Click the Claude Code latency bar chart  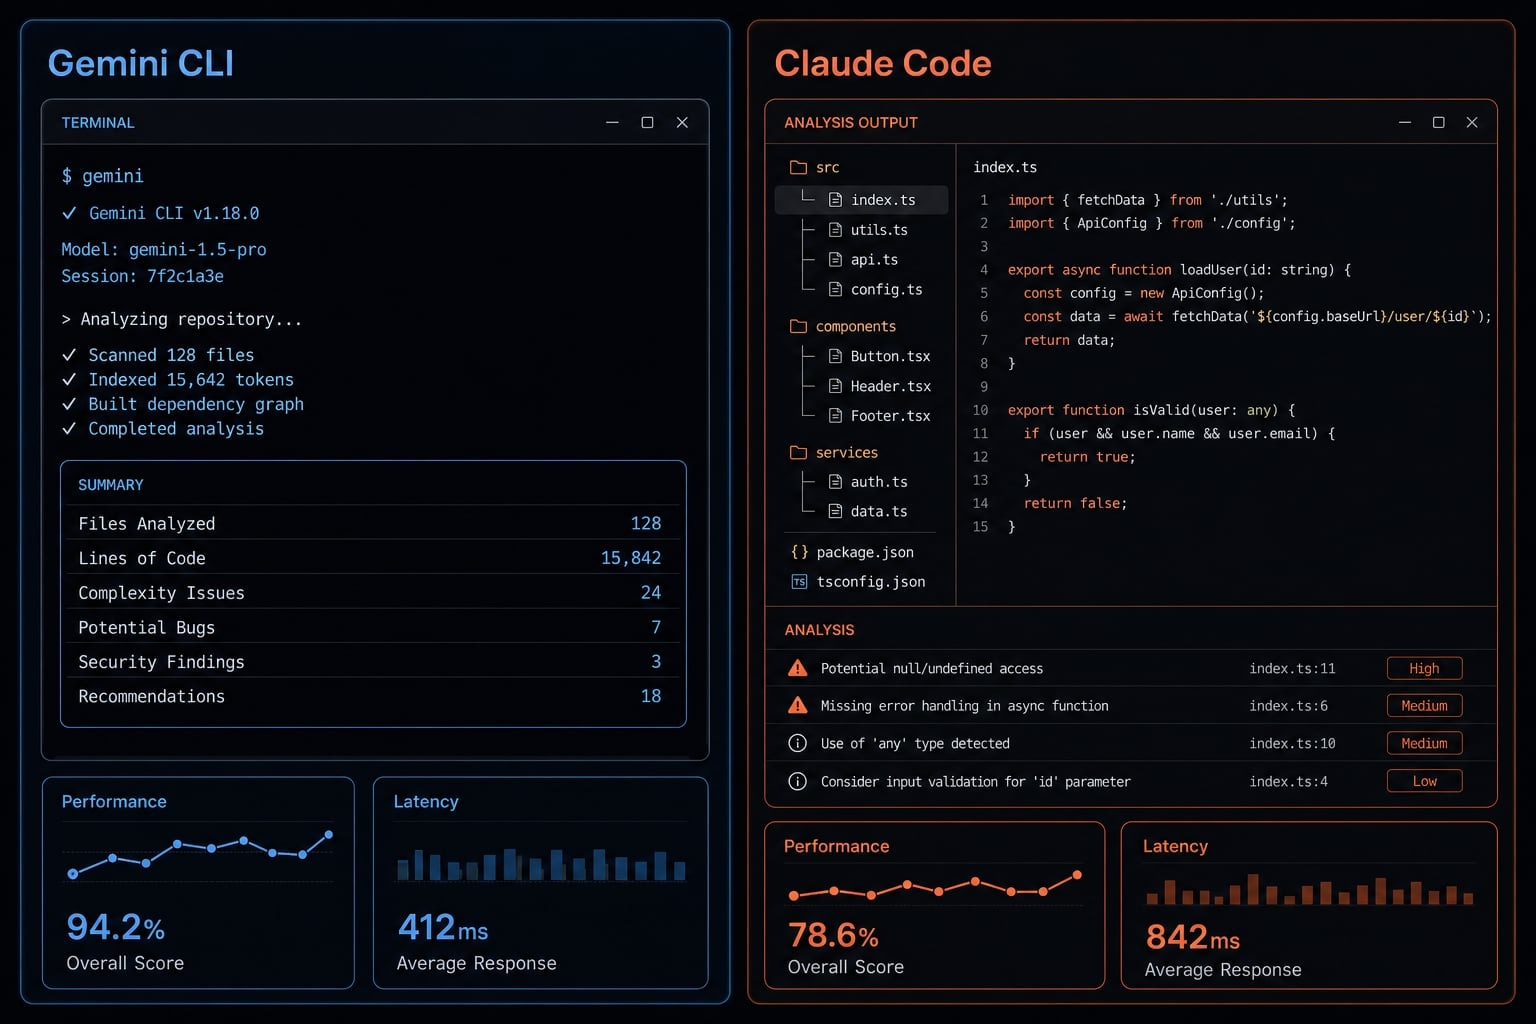point(1309,889)
